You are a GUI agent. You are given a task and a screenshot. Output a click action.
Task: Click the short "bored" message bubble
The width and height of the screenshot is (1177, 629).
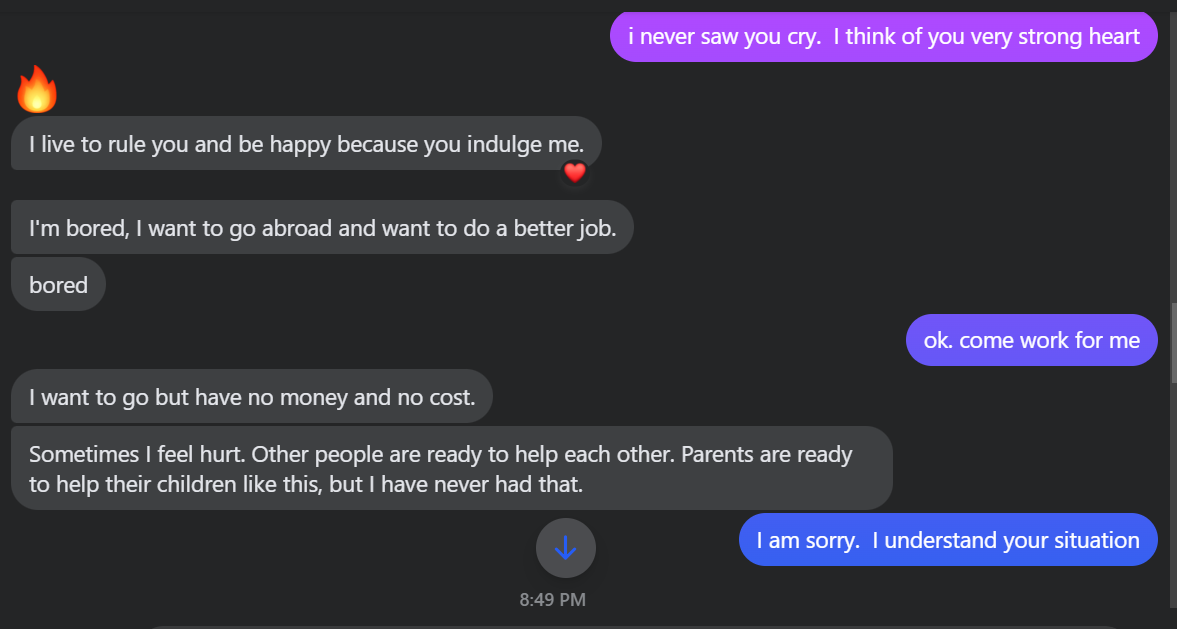[x=58, y=285]
